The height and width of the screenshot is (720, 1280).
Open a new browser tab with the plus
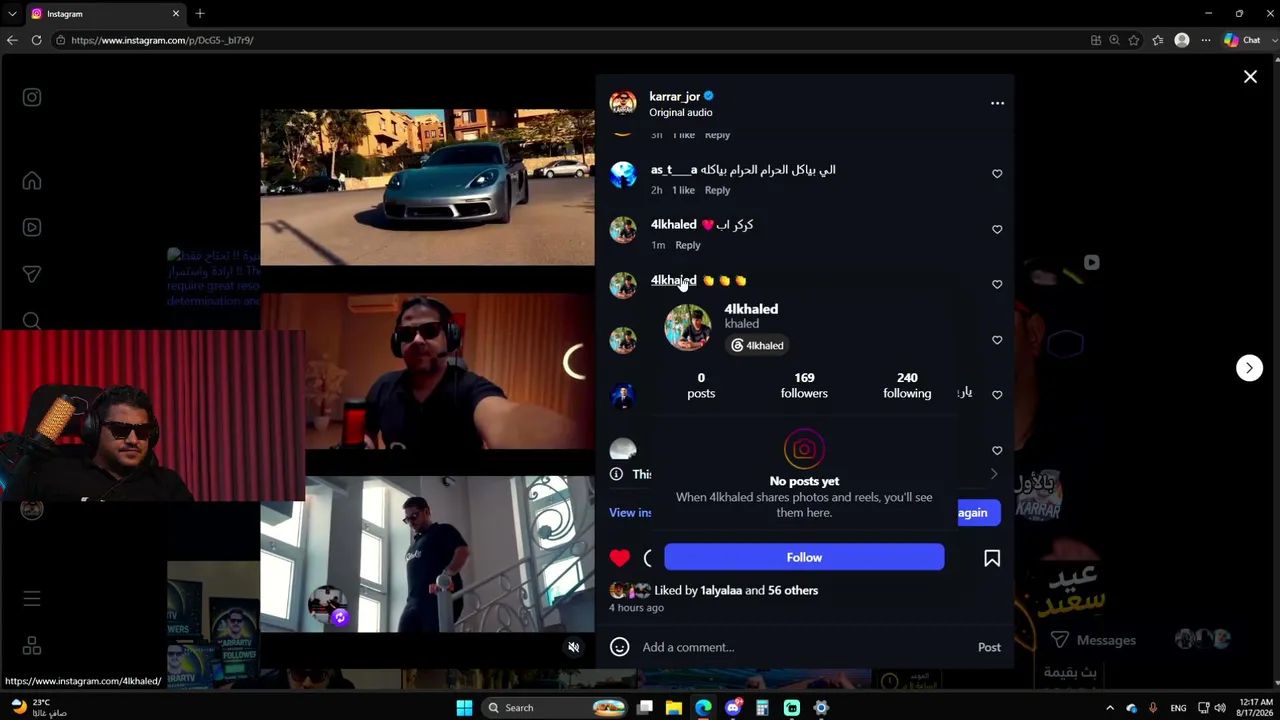pos(200,14)
